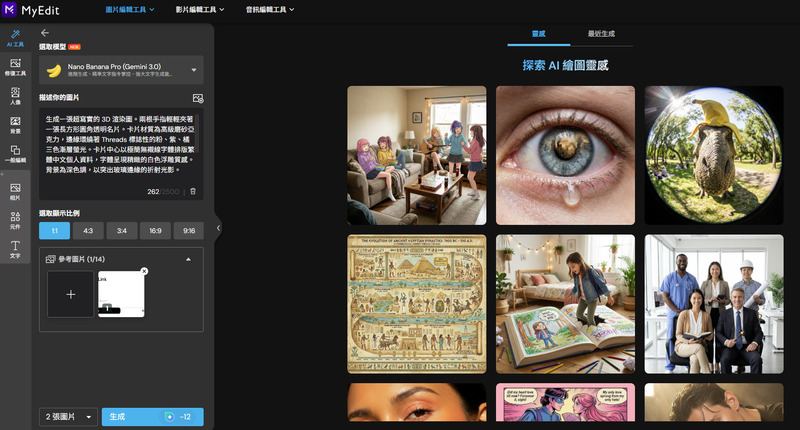Open the crying eye close-up image
Image resolution: width=800 pixels, height=430 pixels.
[x=565, y=156]
